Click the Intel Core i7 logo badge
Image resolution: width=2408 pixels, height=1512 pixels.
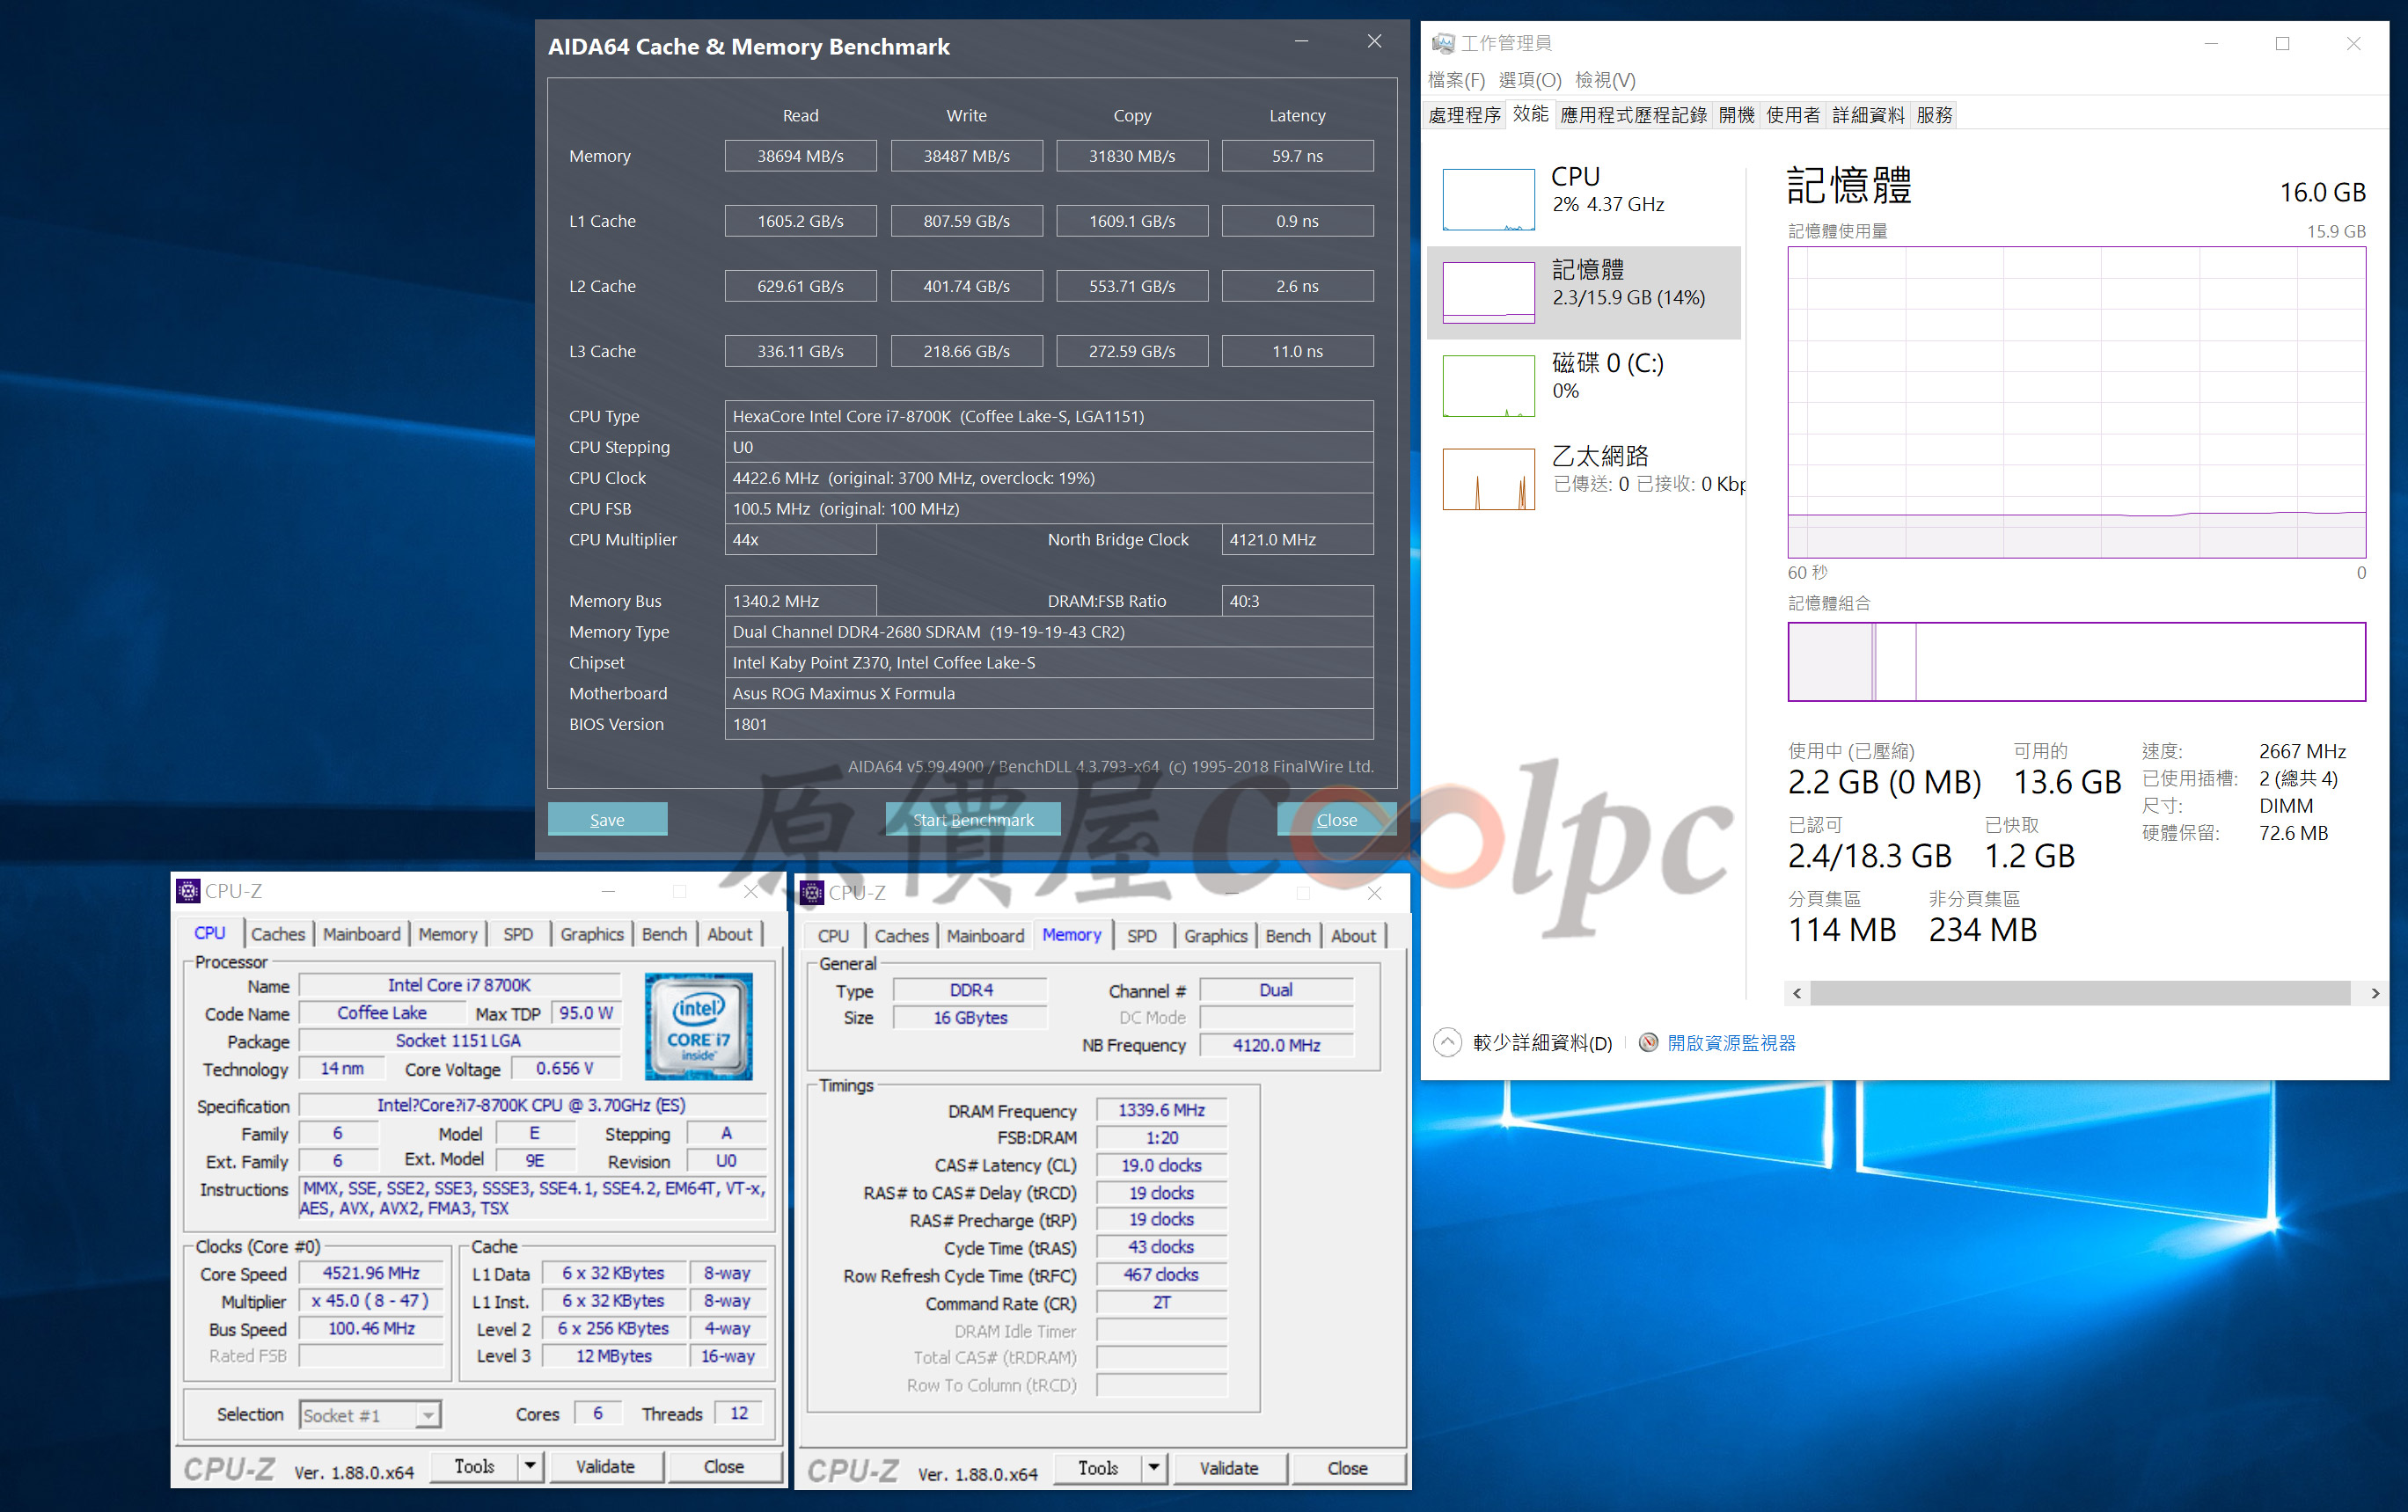tap(698, 1026)
